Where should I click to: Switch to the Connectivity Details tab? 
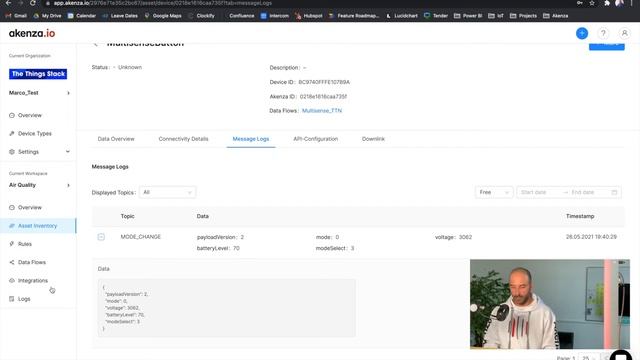tap(183, 139)
